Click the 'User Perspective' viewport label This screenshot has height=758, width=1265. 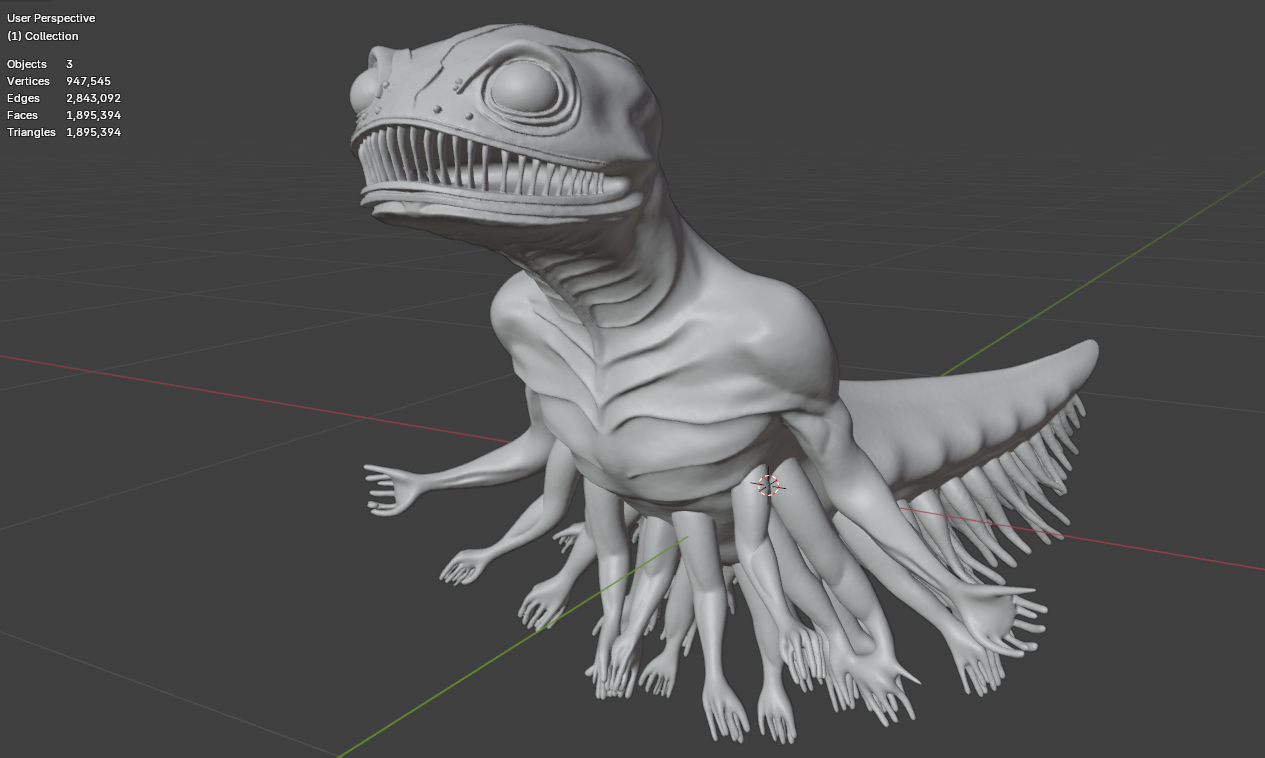[51, 18]
